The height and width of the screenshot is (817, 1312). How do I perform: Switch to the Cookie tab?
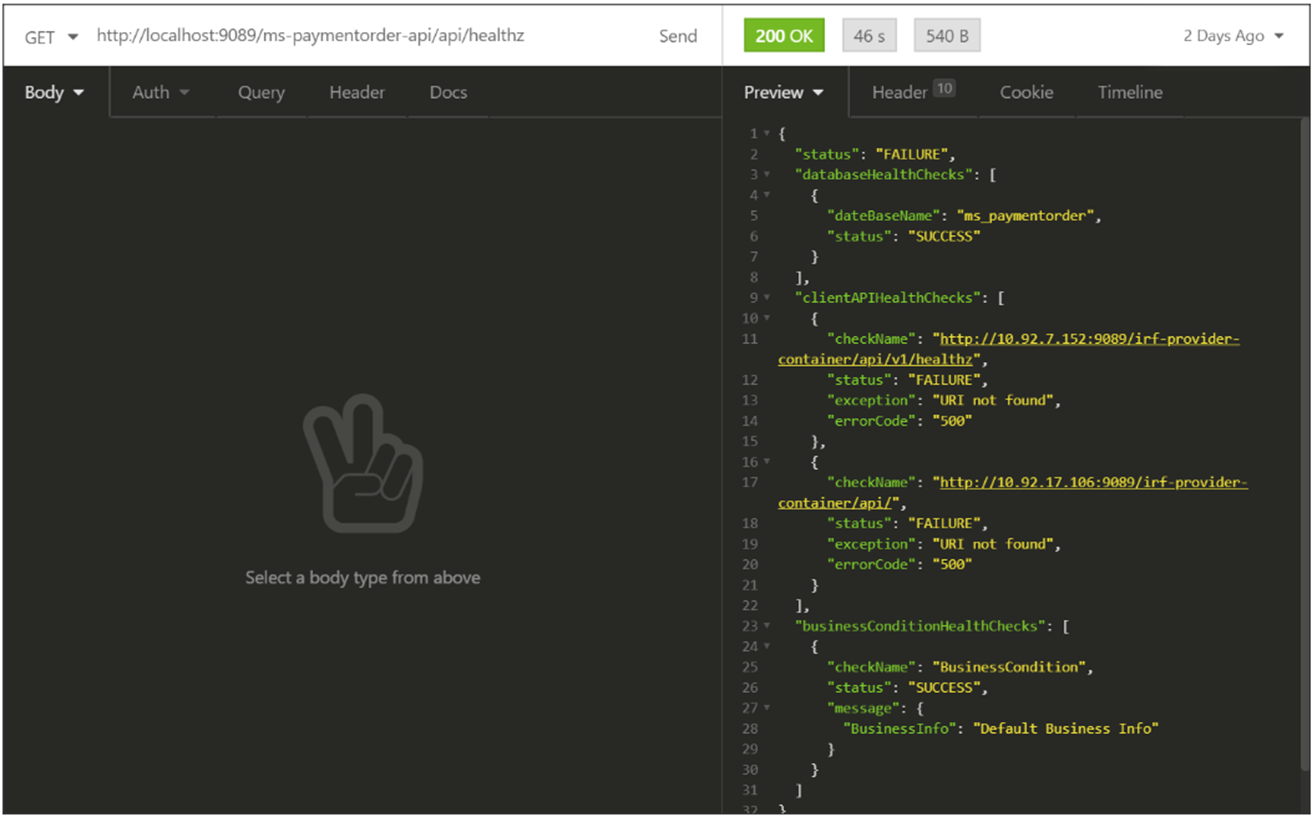(1026, 92)
